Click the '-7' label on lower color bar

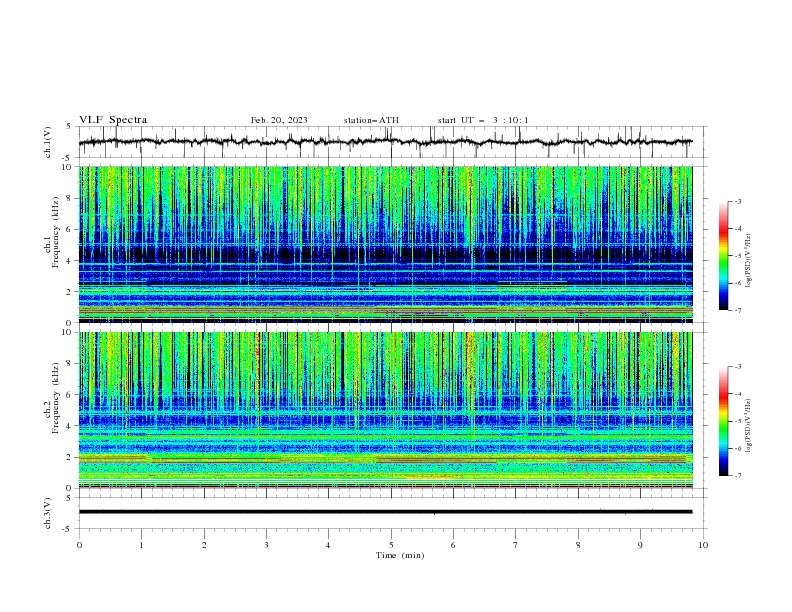737,476
